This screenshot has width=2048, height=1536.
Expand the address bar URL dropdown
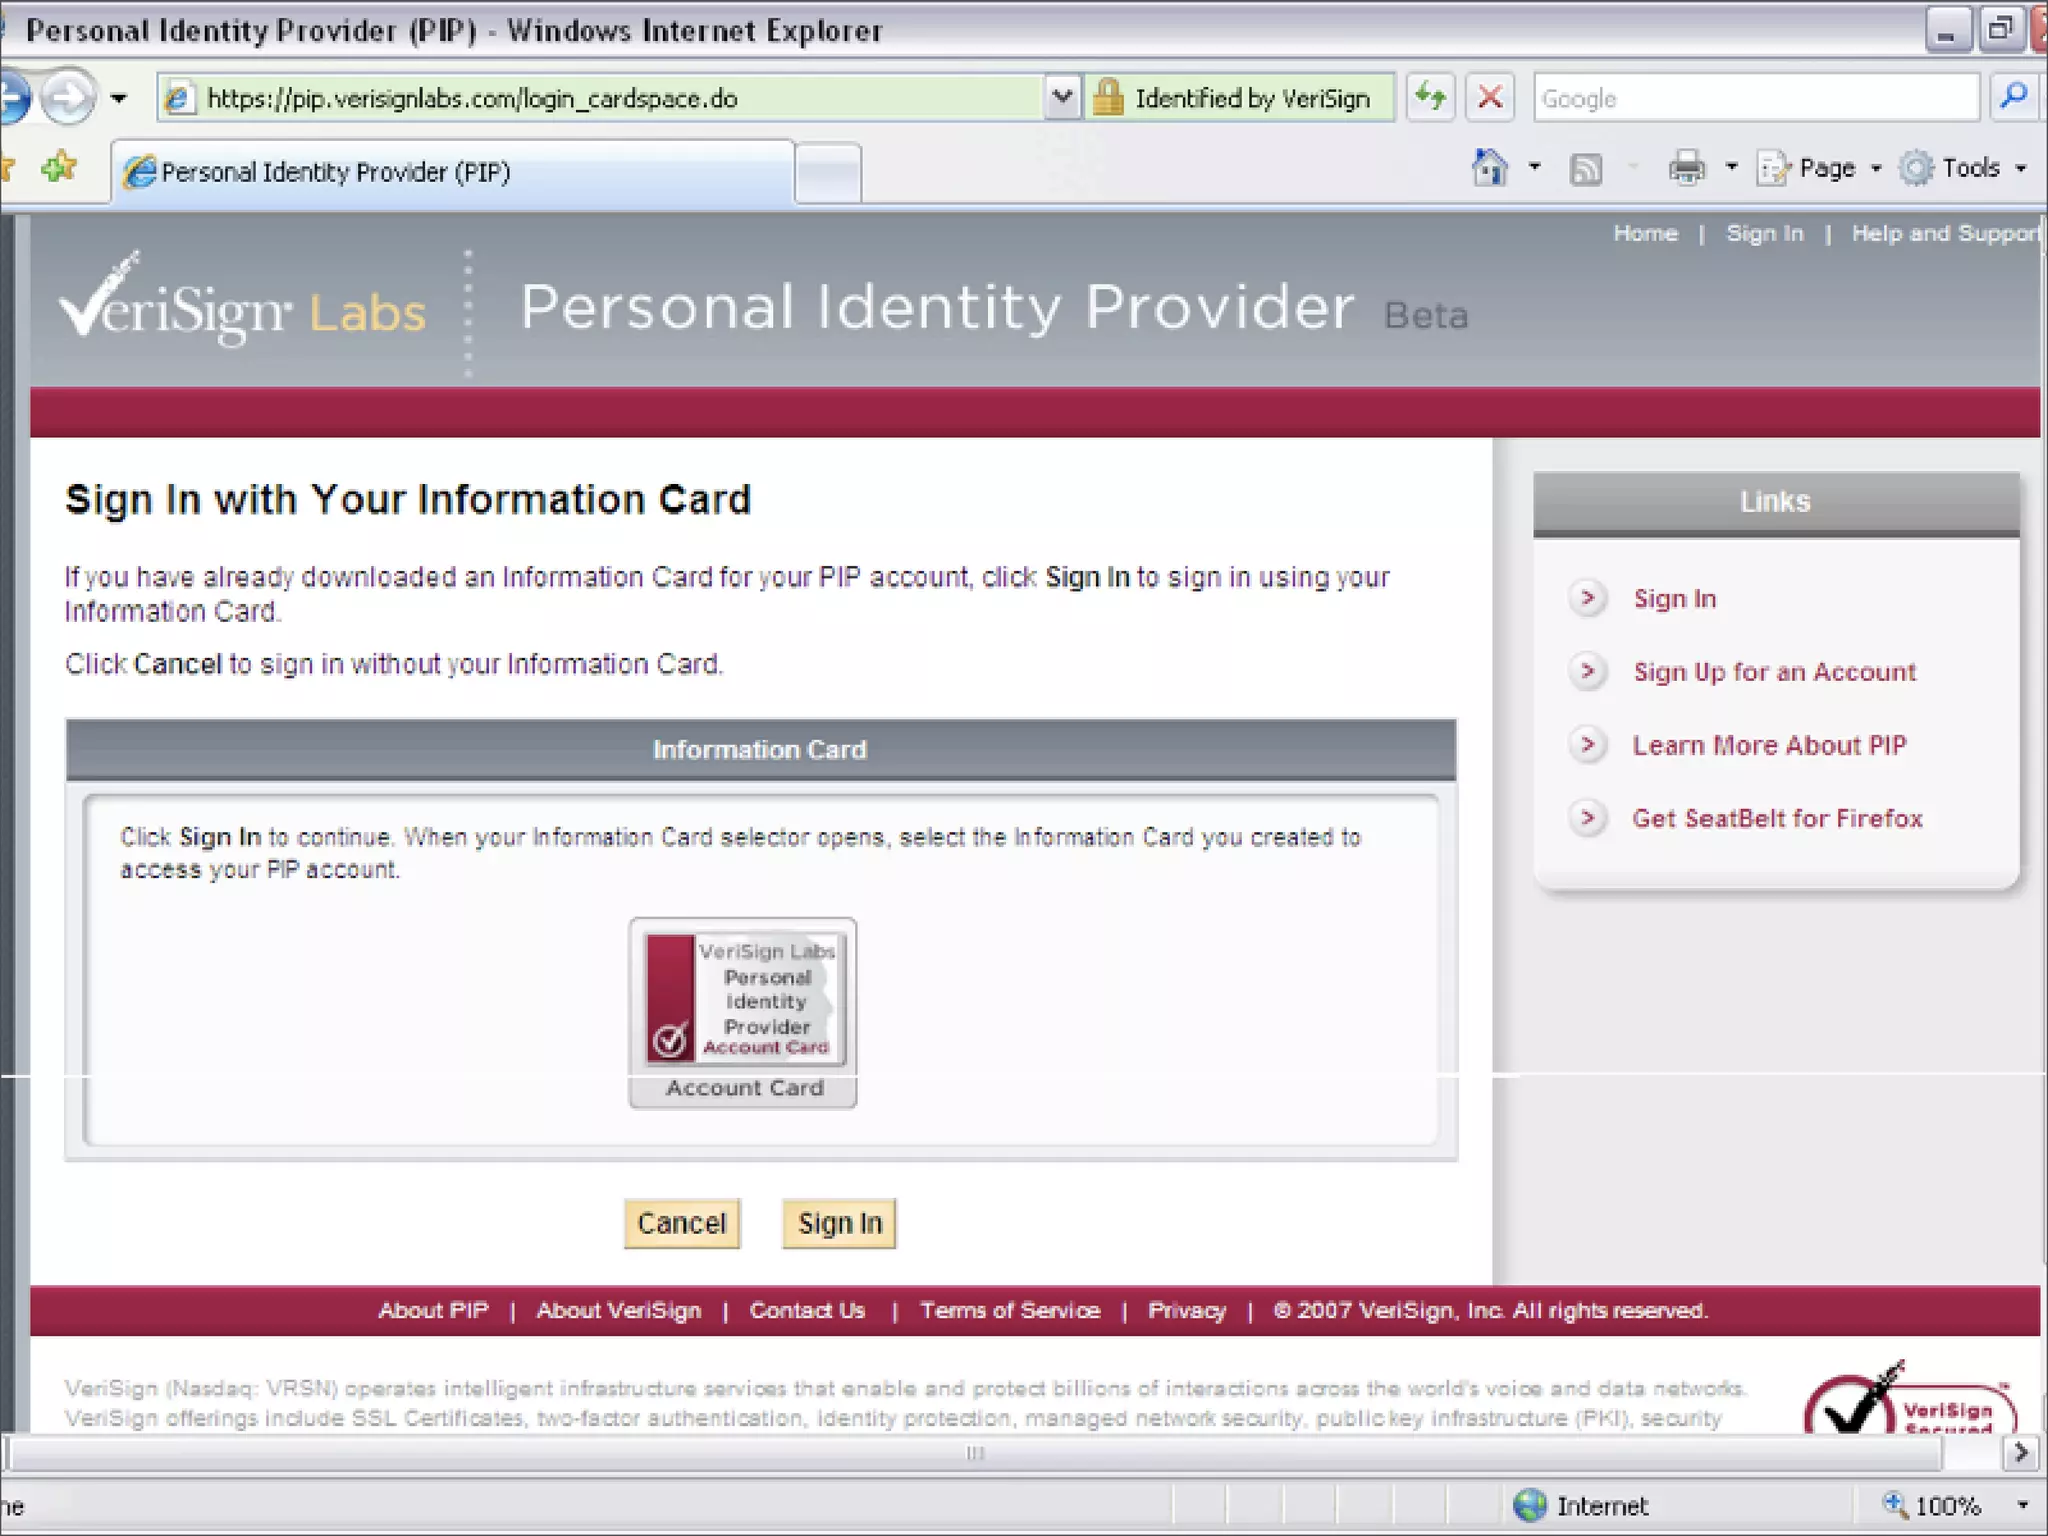[1062, 98]
